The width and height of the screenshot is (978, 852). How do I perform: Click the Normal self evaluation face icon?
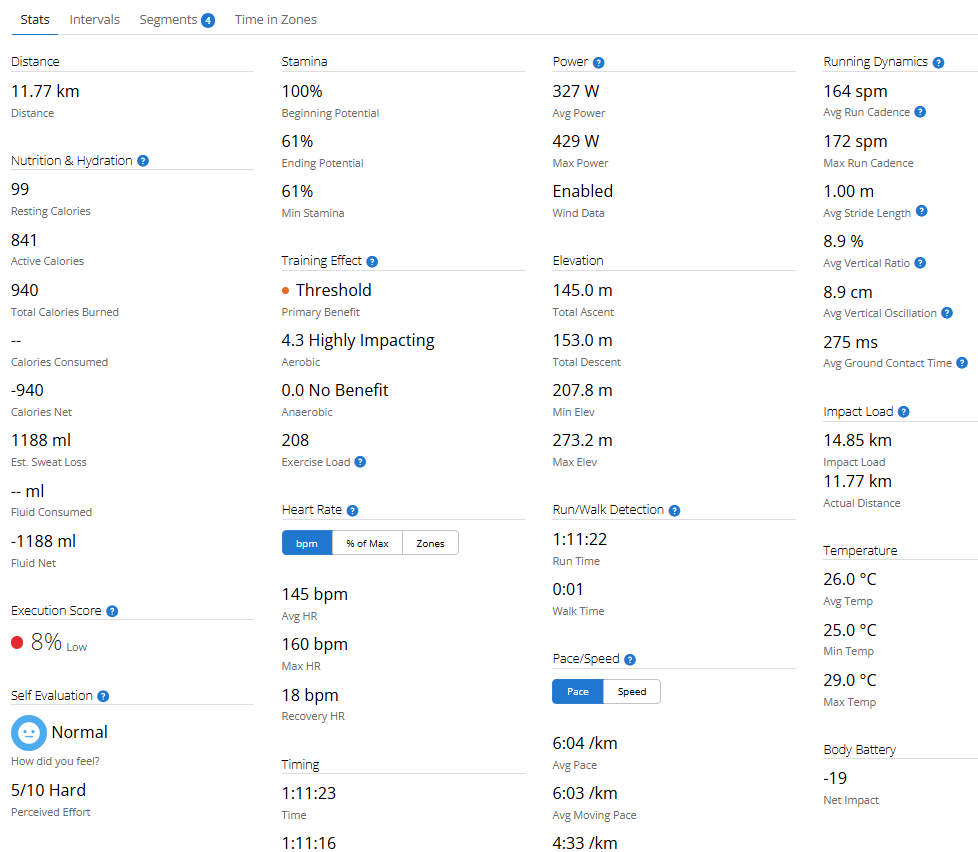(x=29, y=733)
